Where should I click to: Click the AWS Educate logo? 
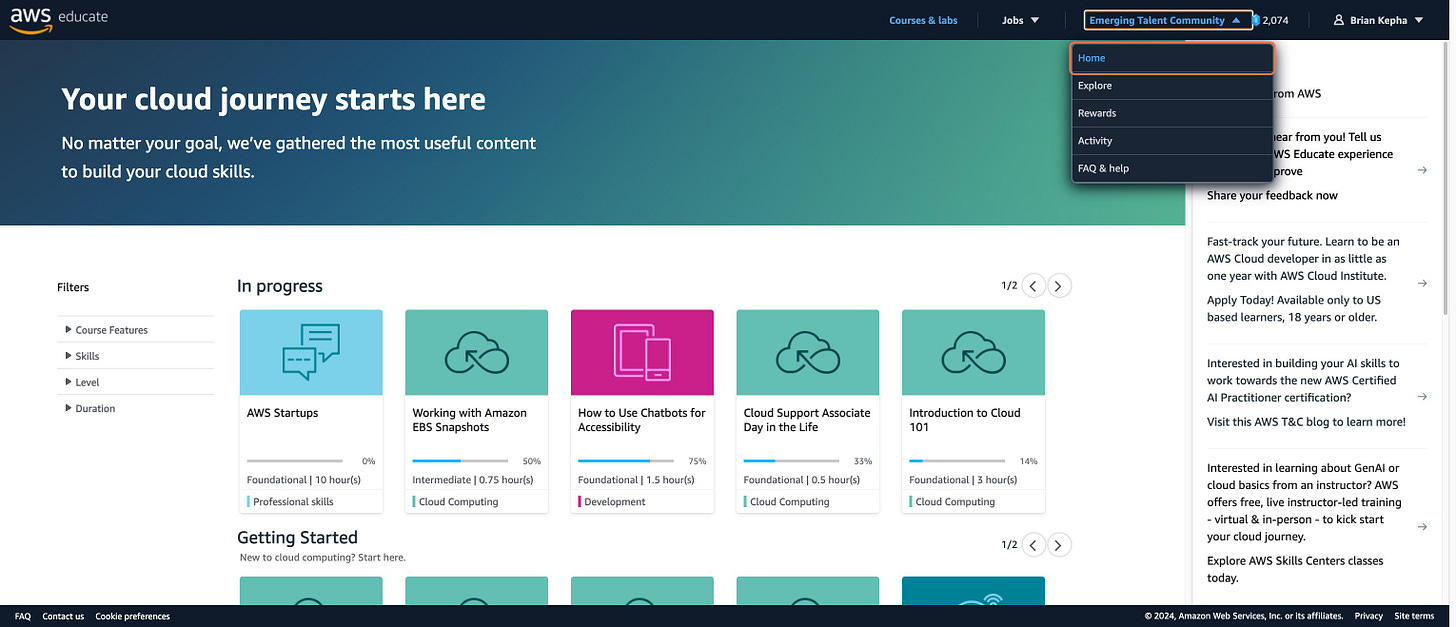[x=59, y=18]
